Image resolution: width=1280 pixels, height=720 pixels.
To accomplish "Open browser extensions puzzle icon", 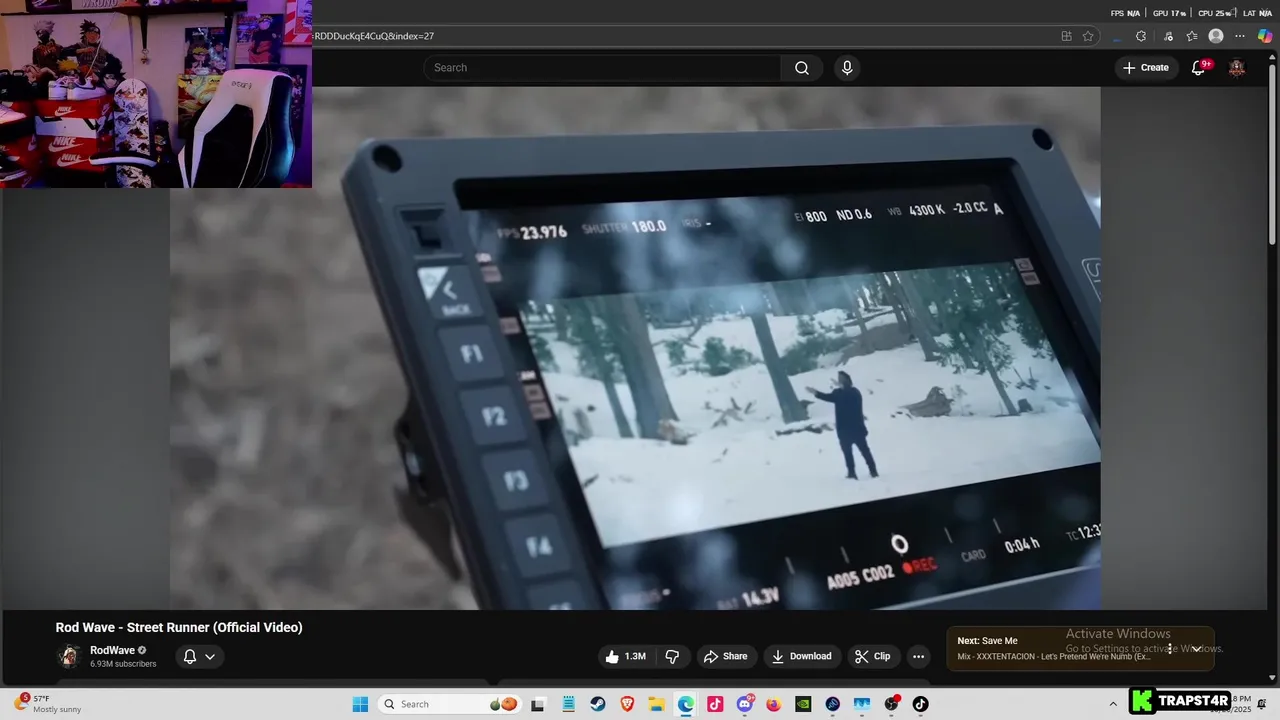I will click(1141, 36).
